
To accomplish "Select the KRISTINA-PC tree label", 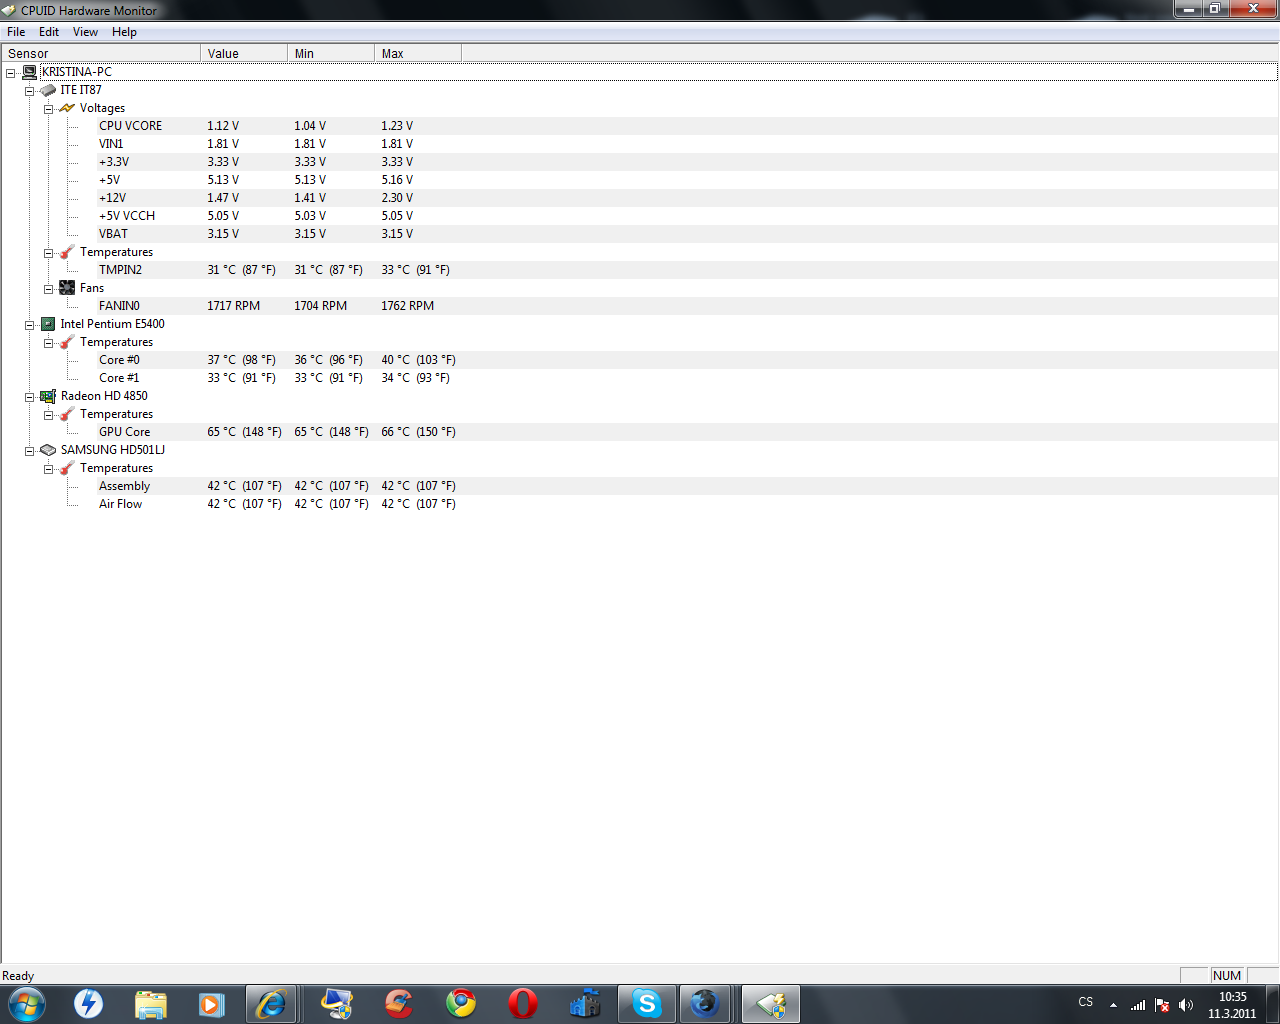I will (x=77, y=72).
